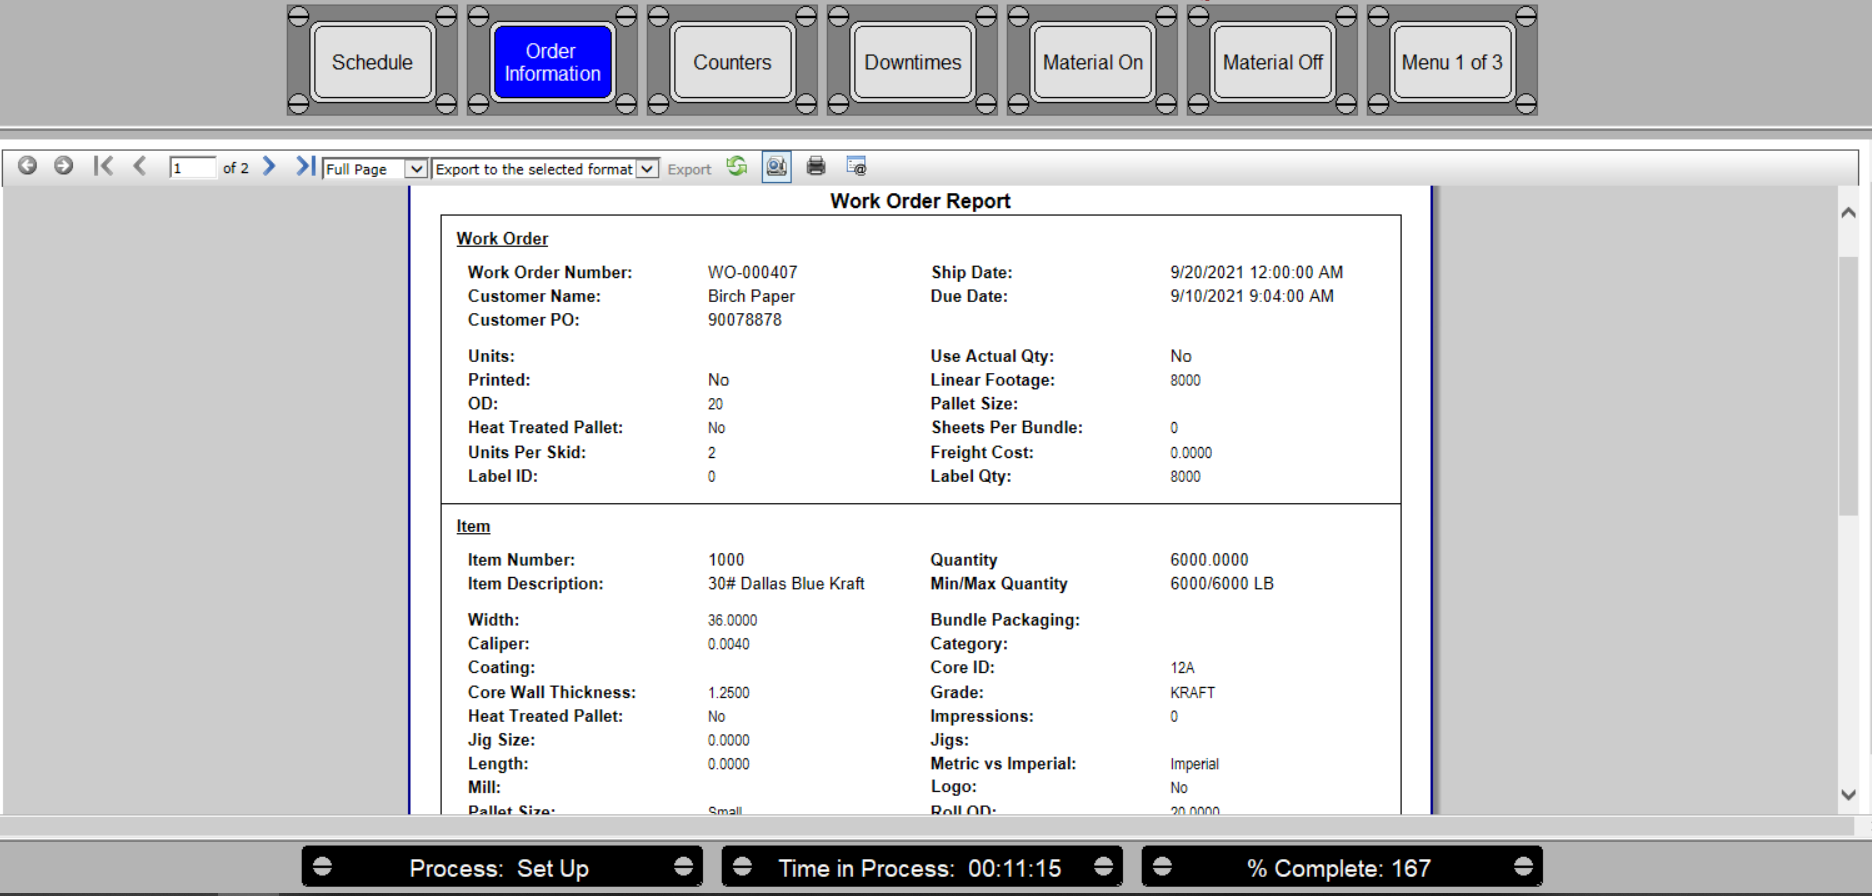Open the Counters screen
The width and height of the screenshot is (1872, 896).
[732, 62]
